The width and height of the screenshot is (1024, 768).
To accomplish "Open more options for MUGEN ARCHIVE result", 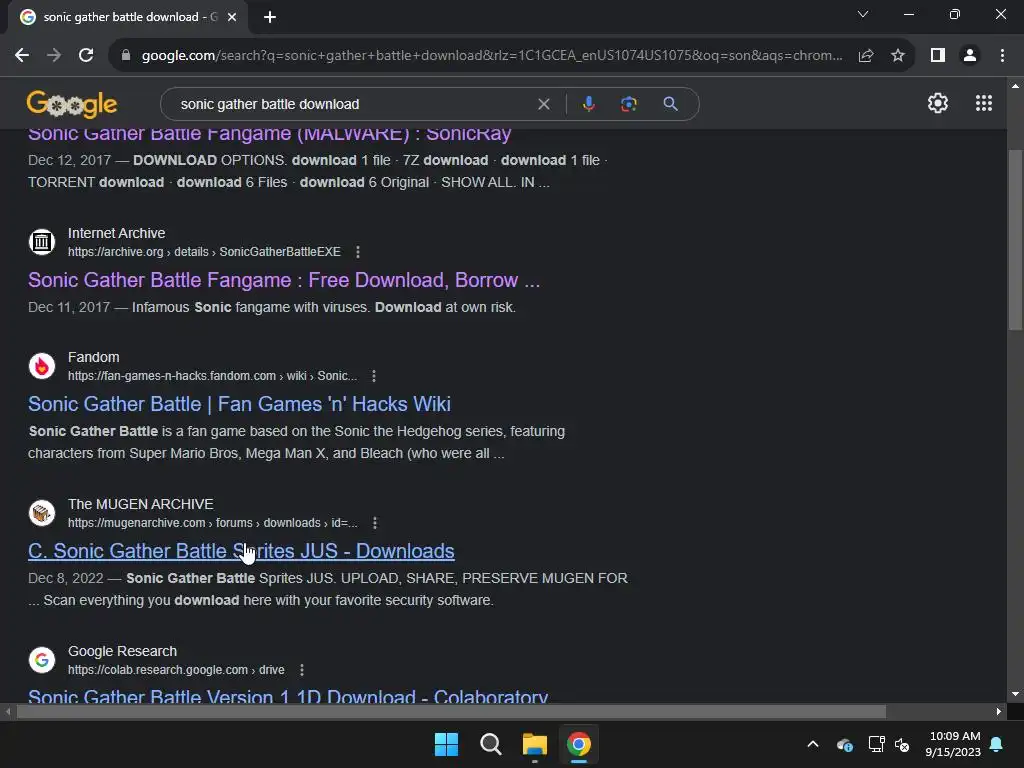I will click(374, 523).
